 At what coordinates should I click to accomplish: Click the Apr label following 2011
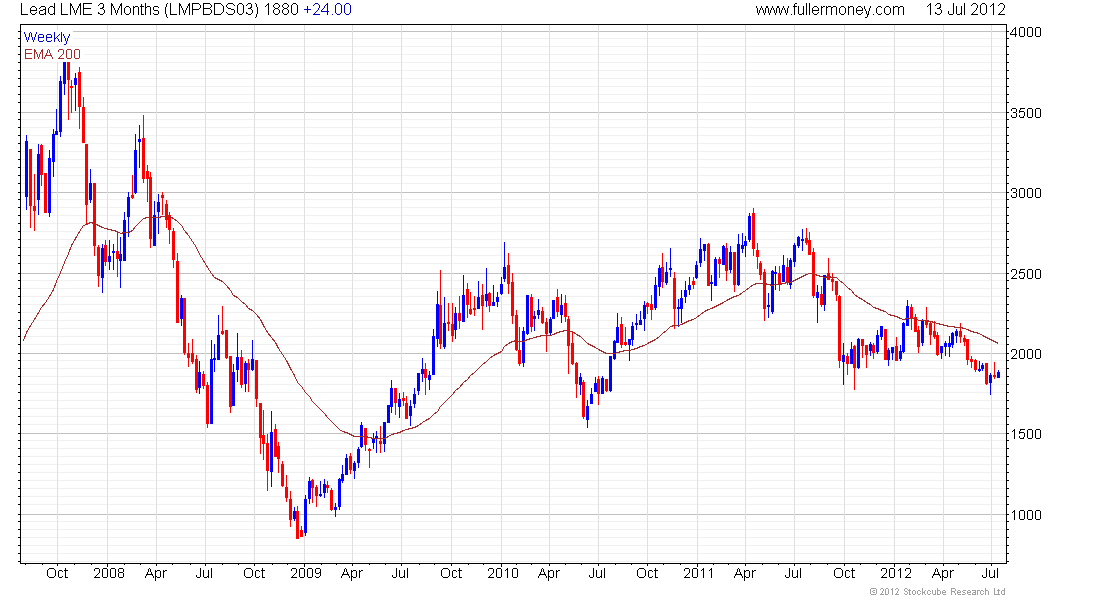(x=745, y=573)
